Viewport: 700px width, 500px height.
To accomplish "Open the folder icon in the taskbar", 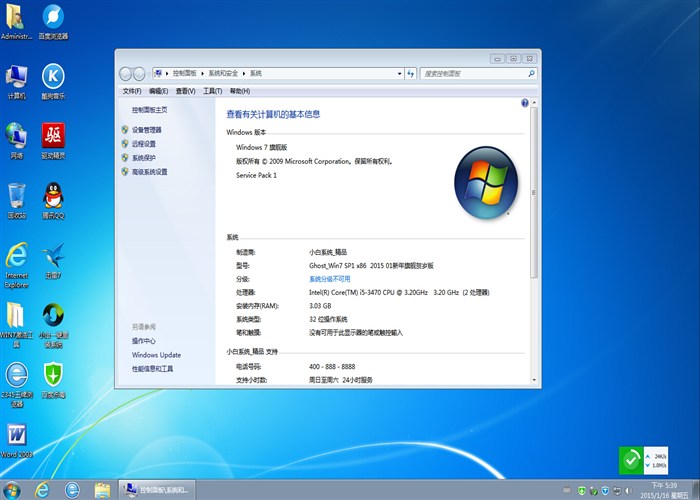I will point(101,489).
